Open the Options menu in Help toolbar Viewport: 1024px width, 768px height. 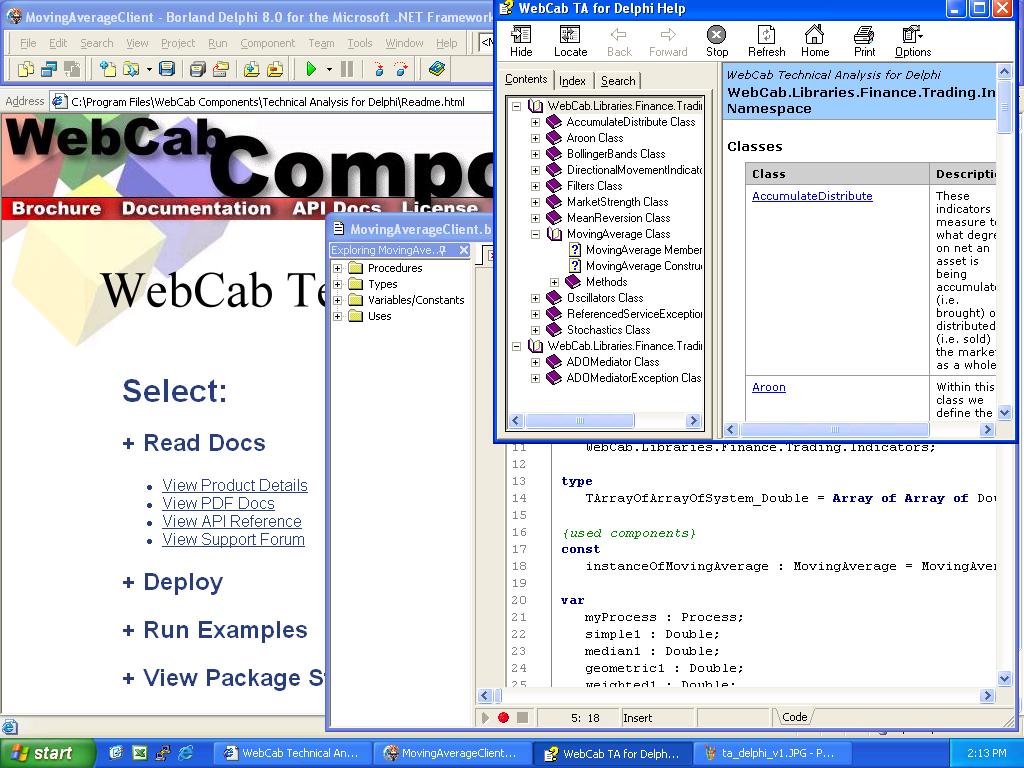pyautogui.click(x=912, y=42)
